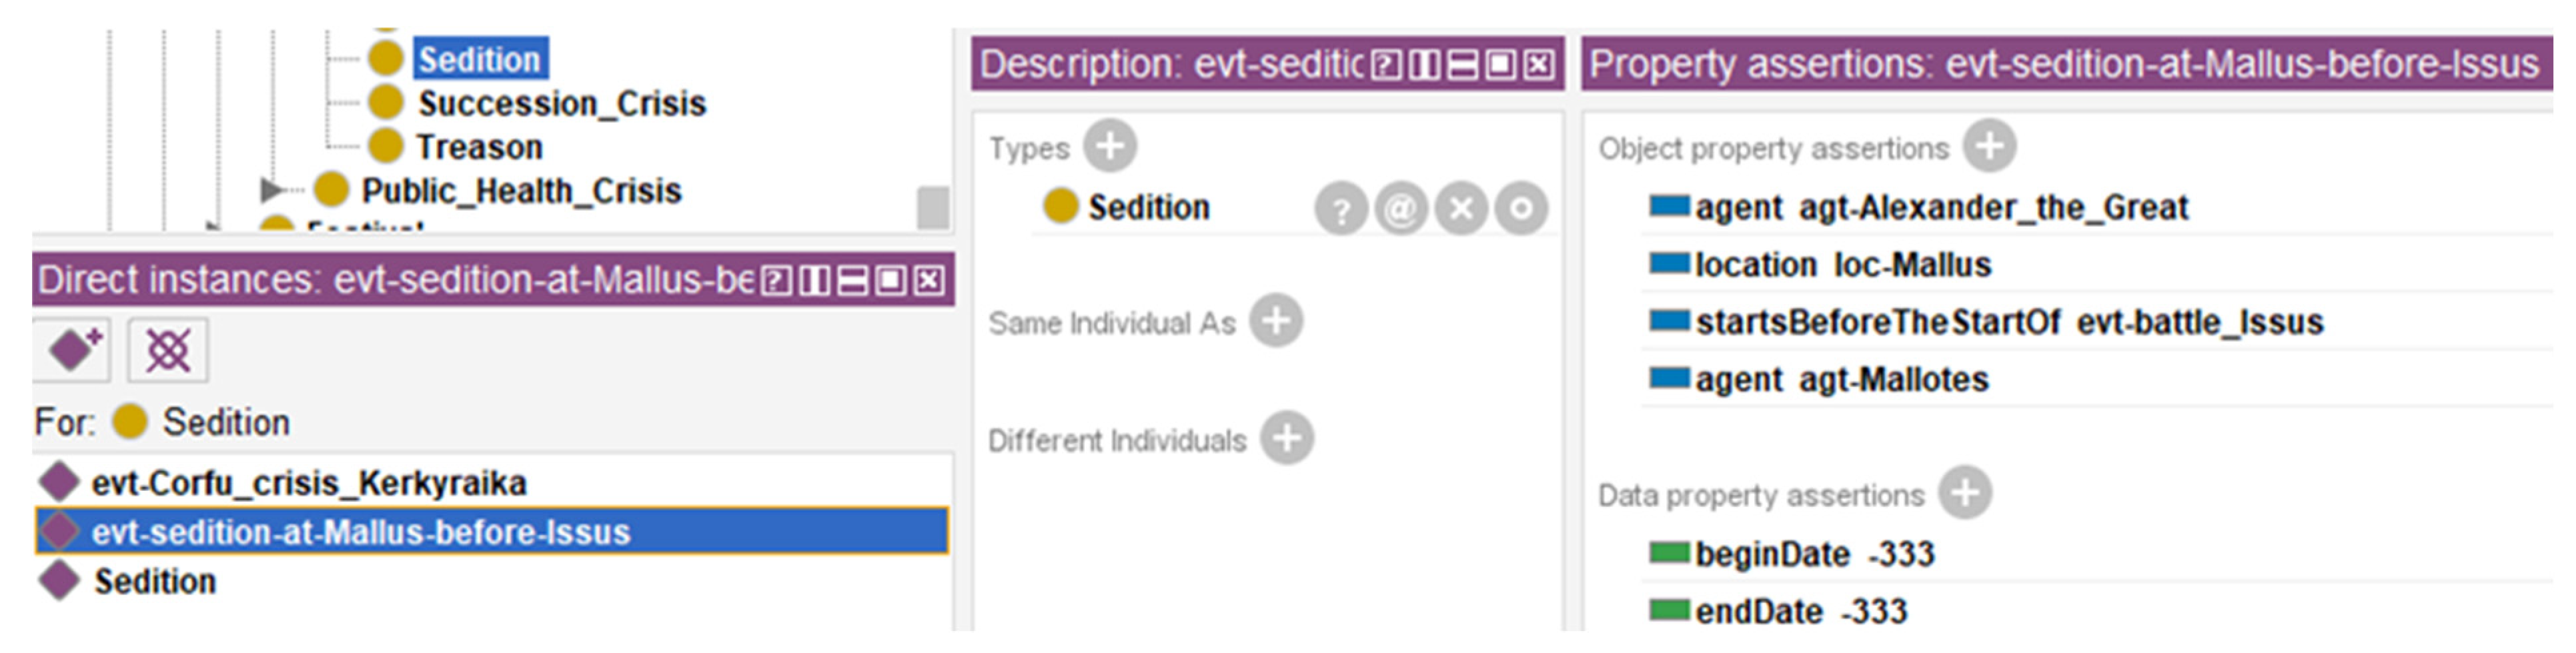2576x653 pixels.
Task: Click the beginDate -333 data assertion
Action: click(1814, 554)
